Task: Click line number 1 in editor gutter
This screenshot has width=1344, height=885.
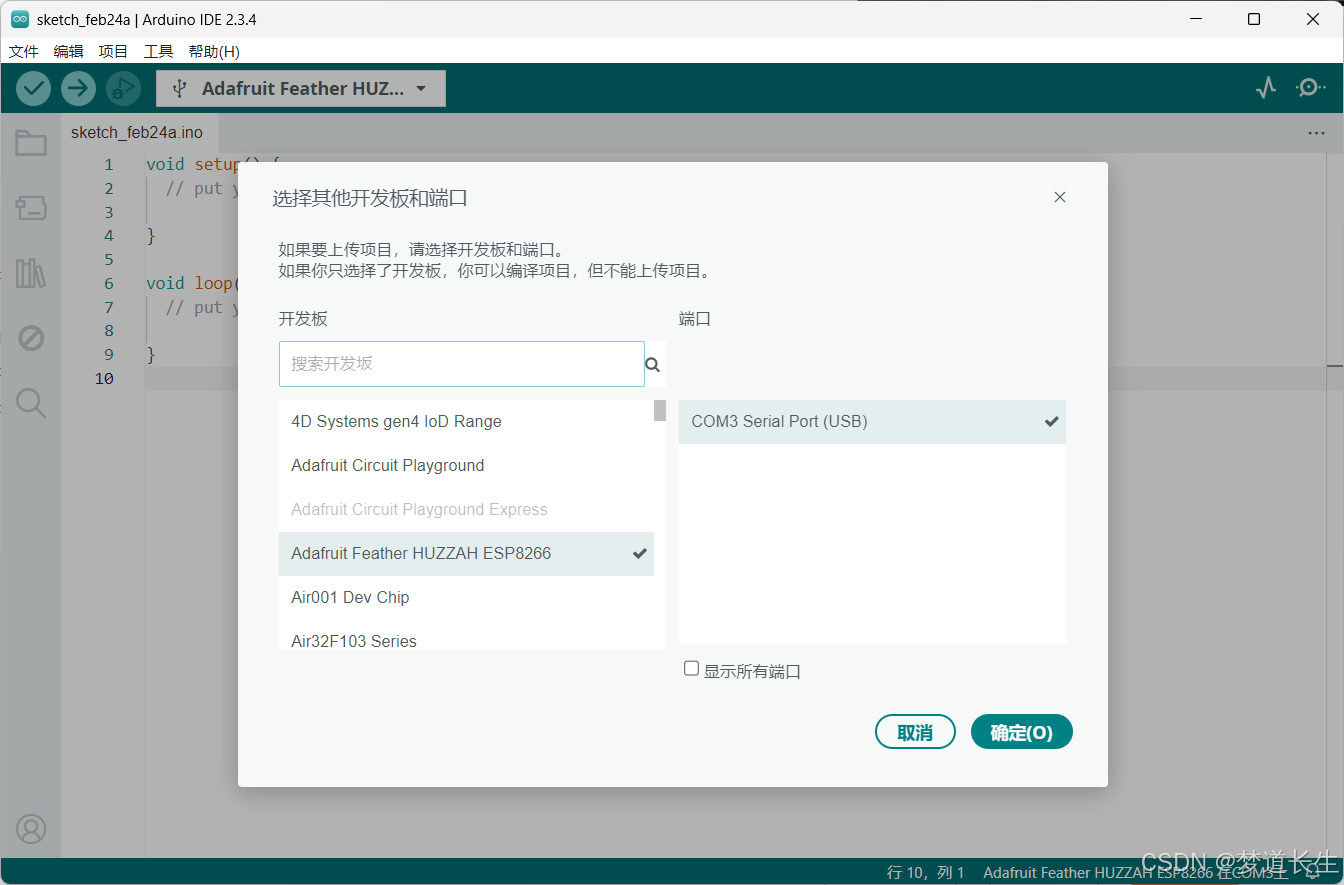Action: pyautogui.click(x=109, y=165)
